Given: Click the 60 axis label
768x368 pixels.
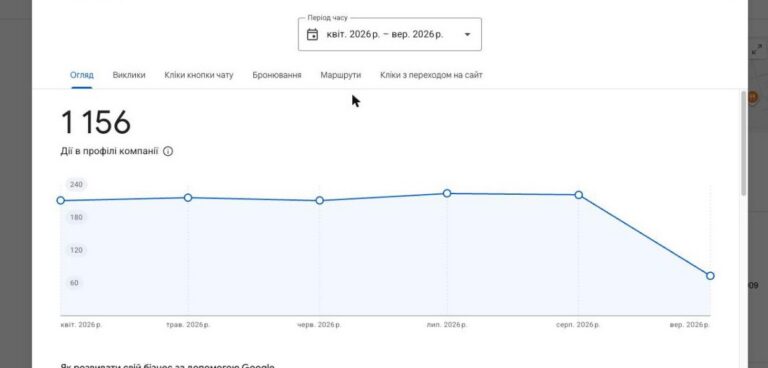Looking at the screenshot, I should [74, 283].
